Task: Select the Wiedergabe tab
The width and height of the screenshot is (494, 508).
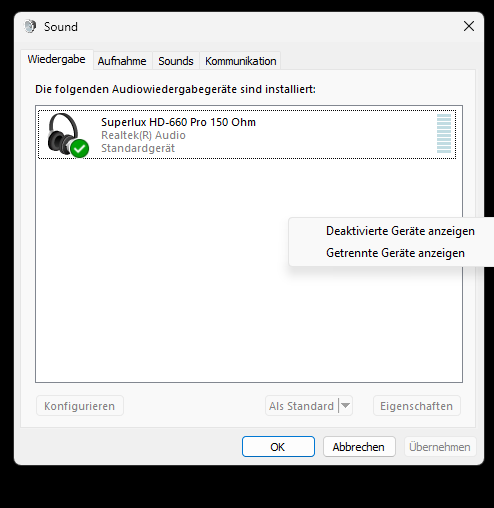Action: point(56,59)
